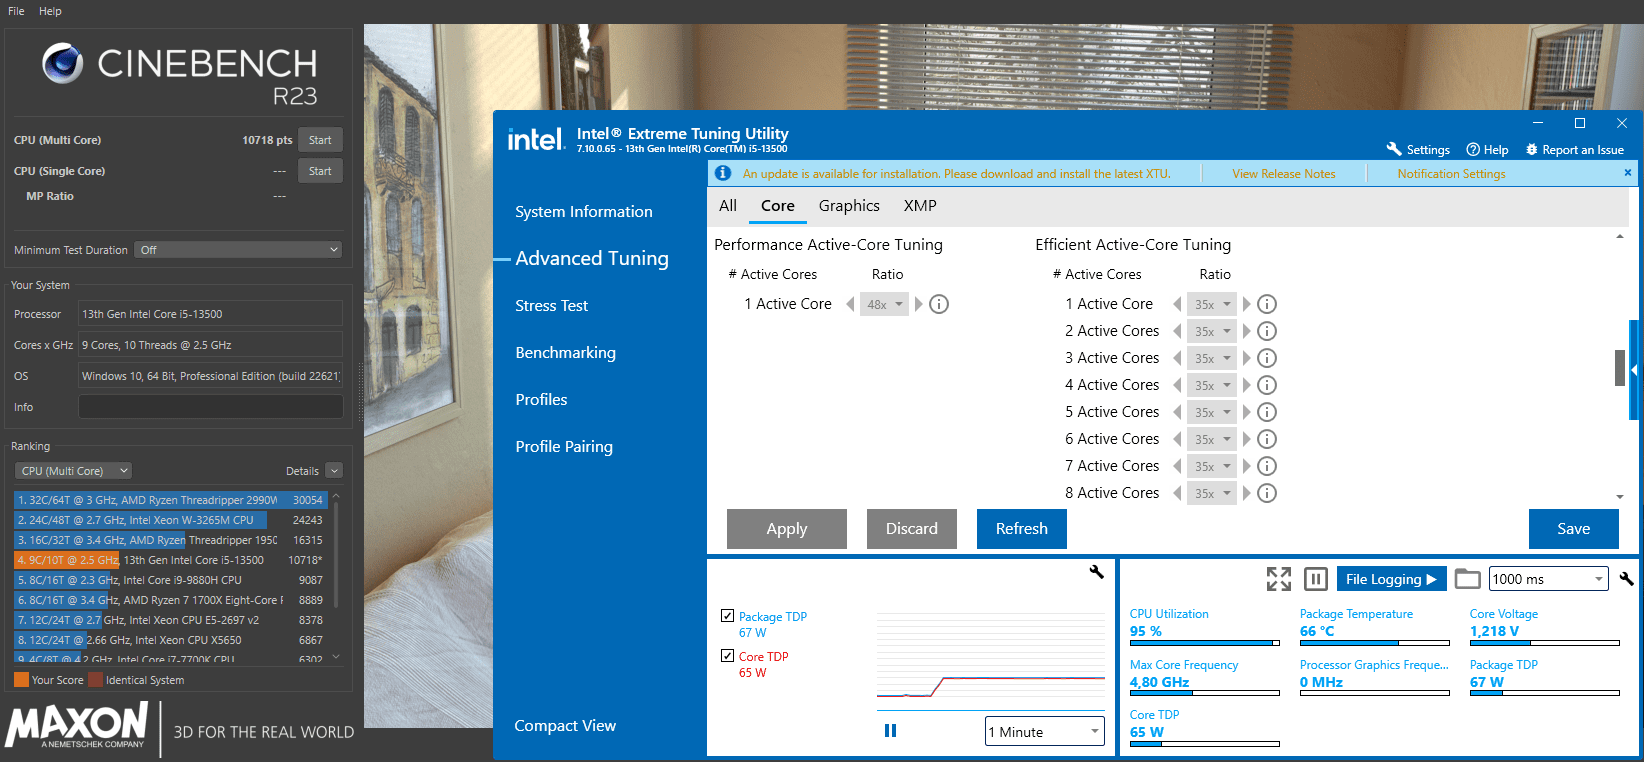Increase ratio for 3 Active Cores

[1246, 358]
